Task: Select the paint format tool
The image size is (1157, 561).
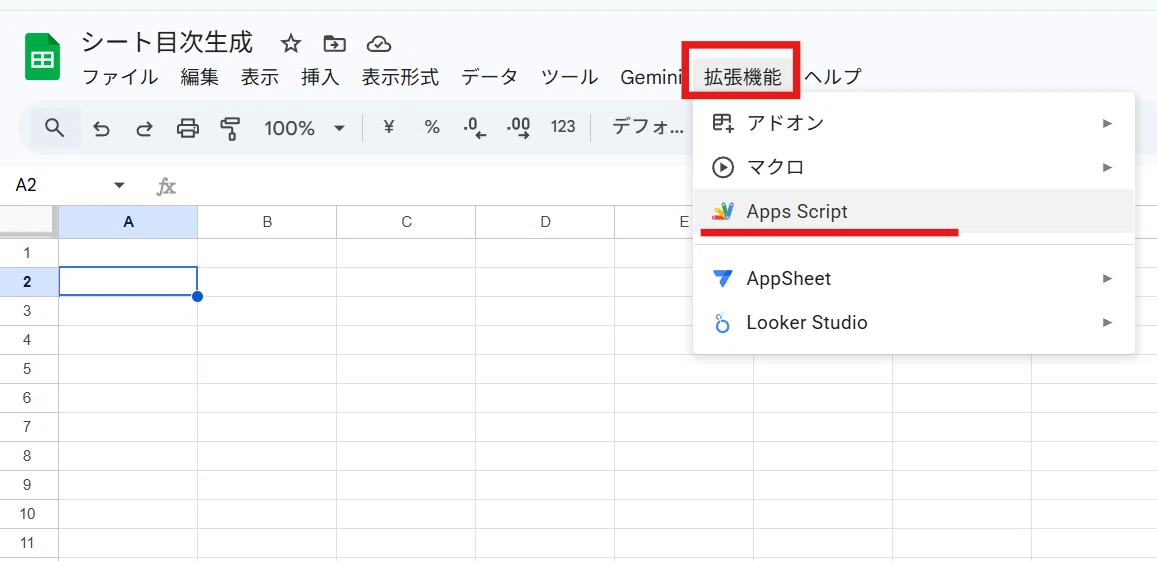Action: pyautogui.click(x=231, y=128)
